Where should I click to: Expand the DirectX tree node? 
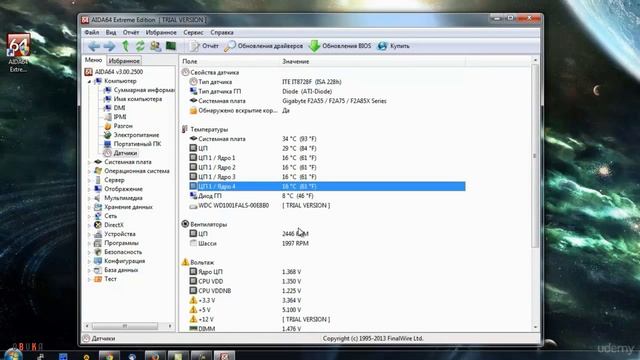89,225
